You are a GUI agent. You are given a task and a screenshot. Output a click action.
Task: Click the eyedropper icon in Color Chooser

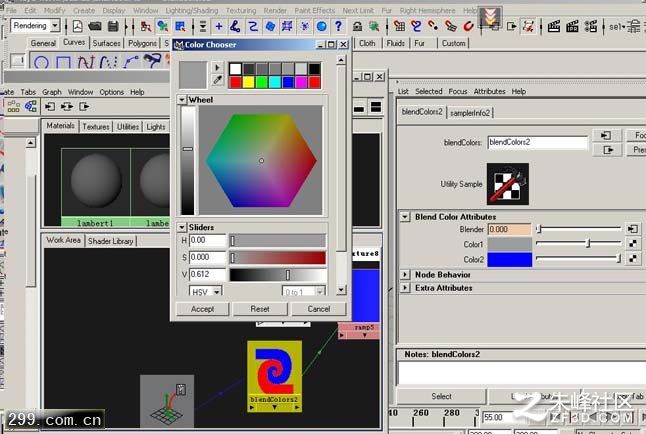(217, 80)
